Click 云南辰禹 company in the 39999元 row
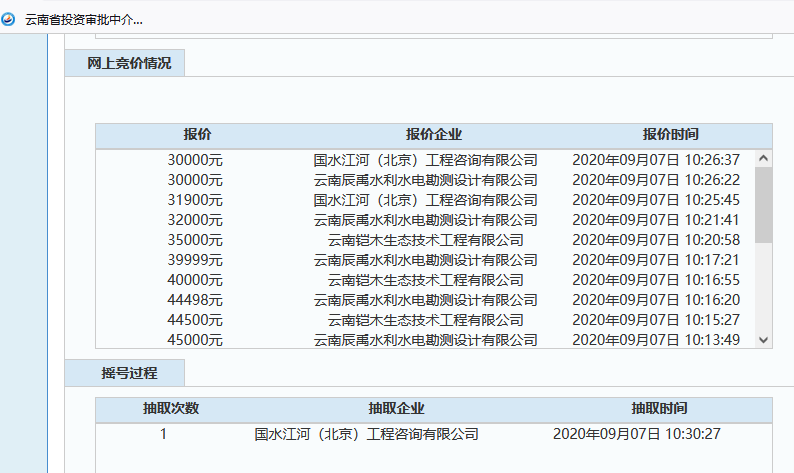The image size is (794, 473). [x=425, y=260]
